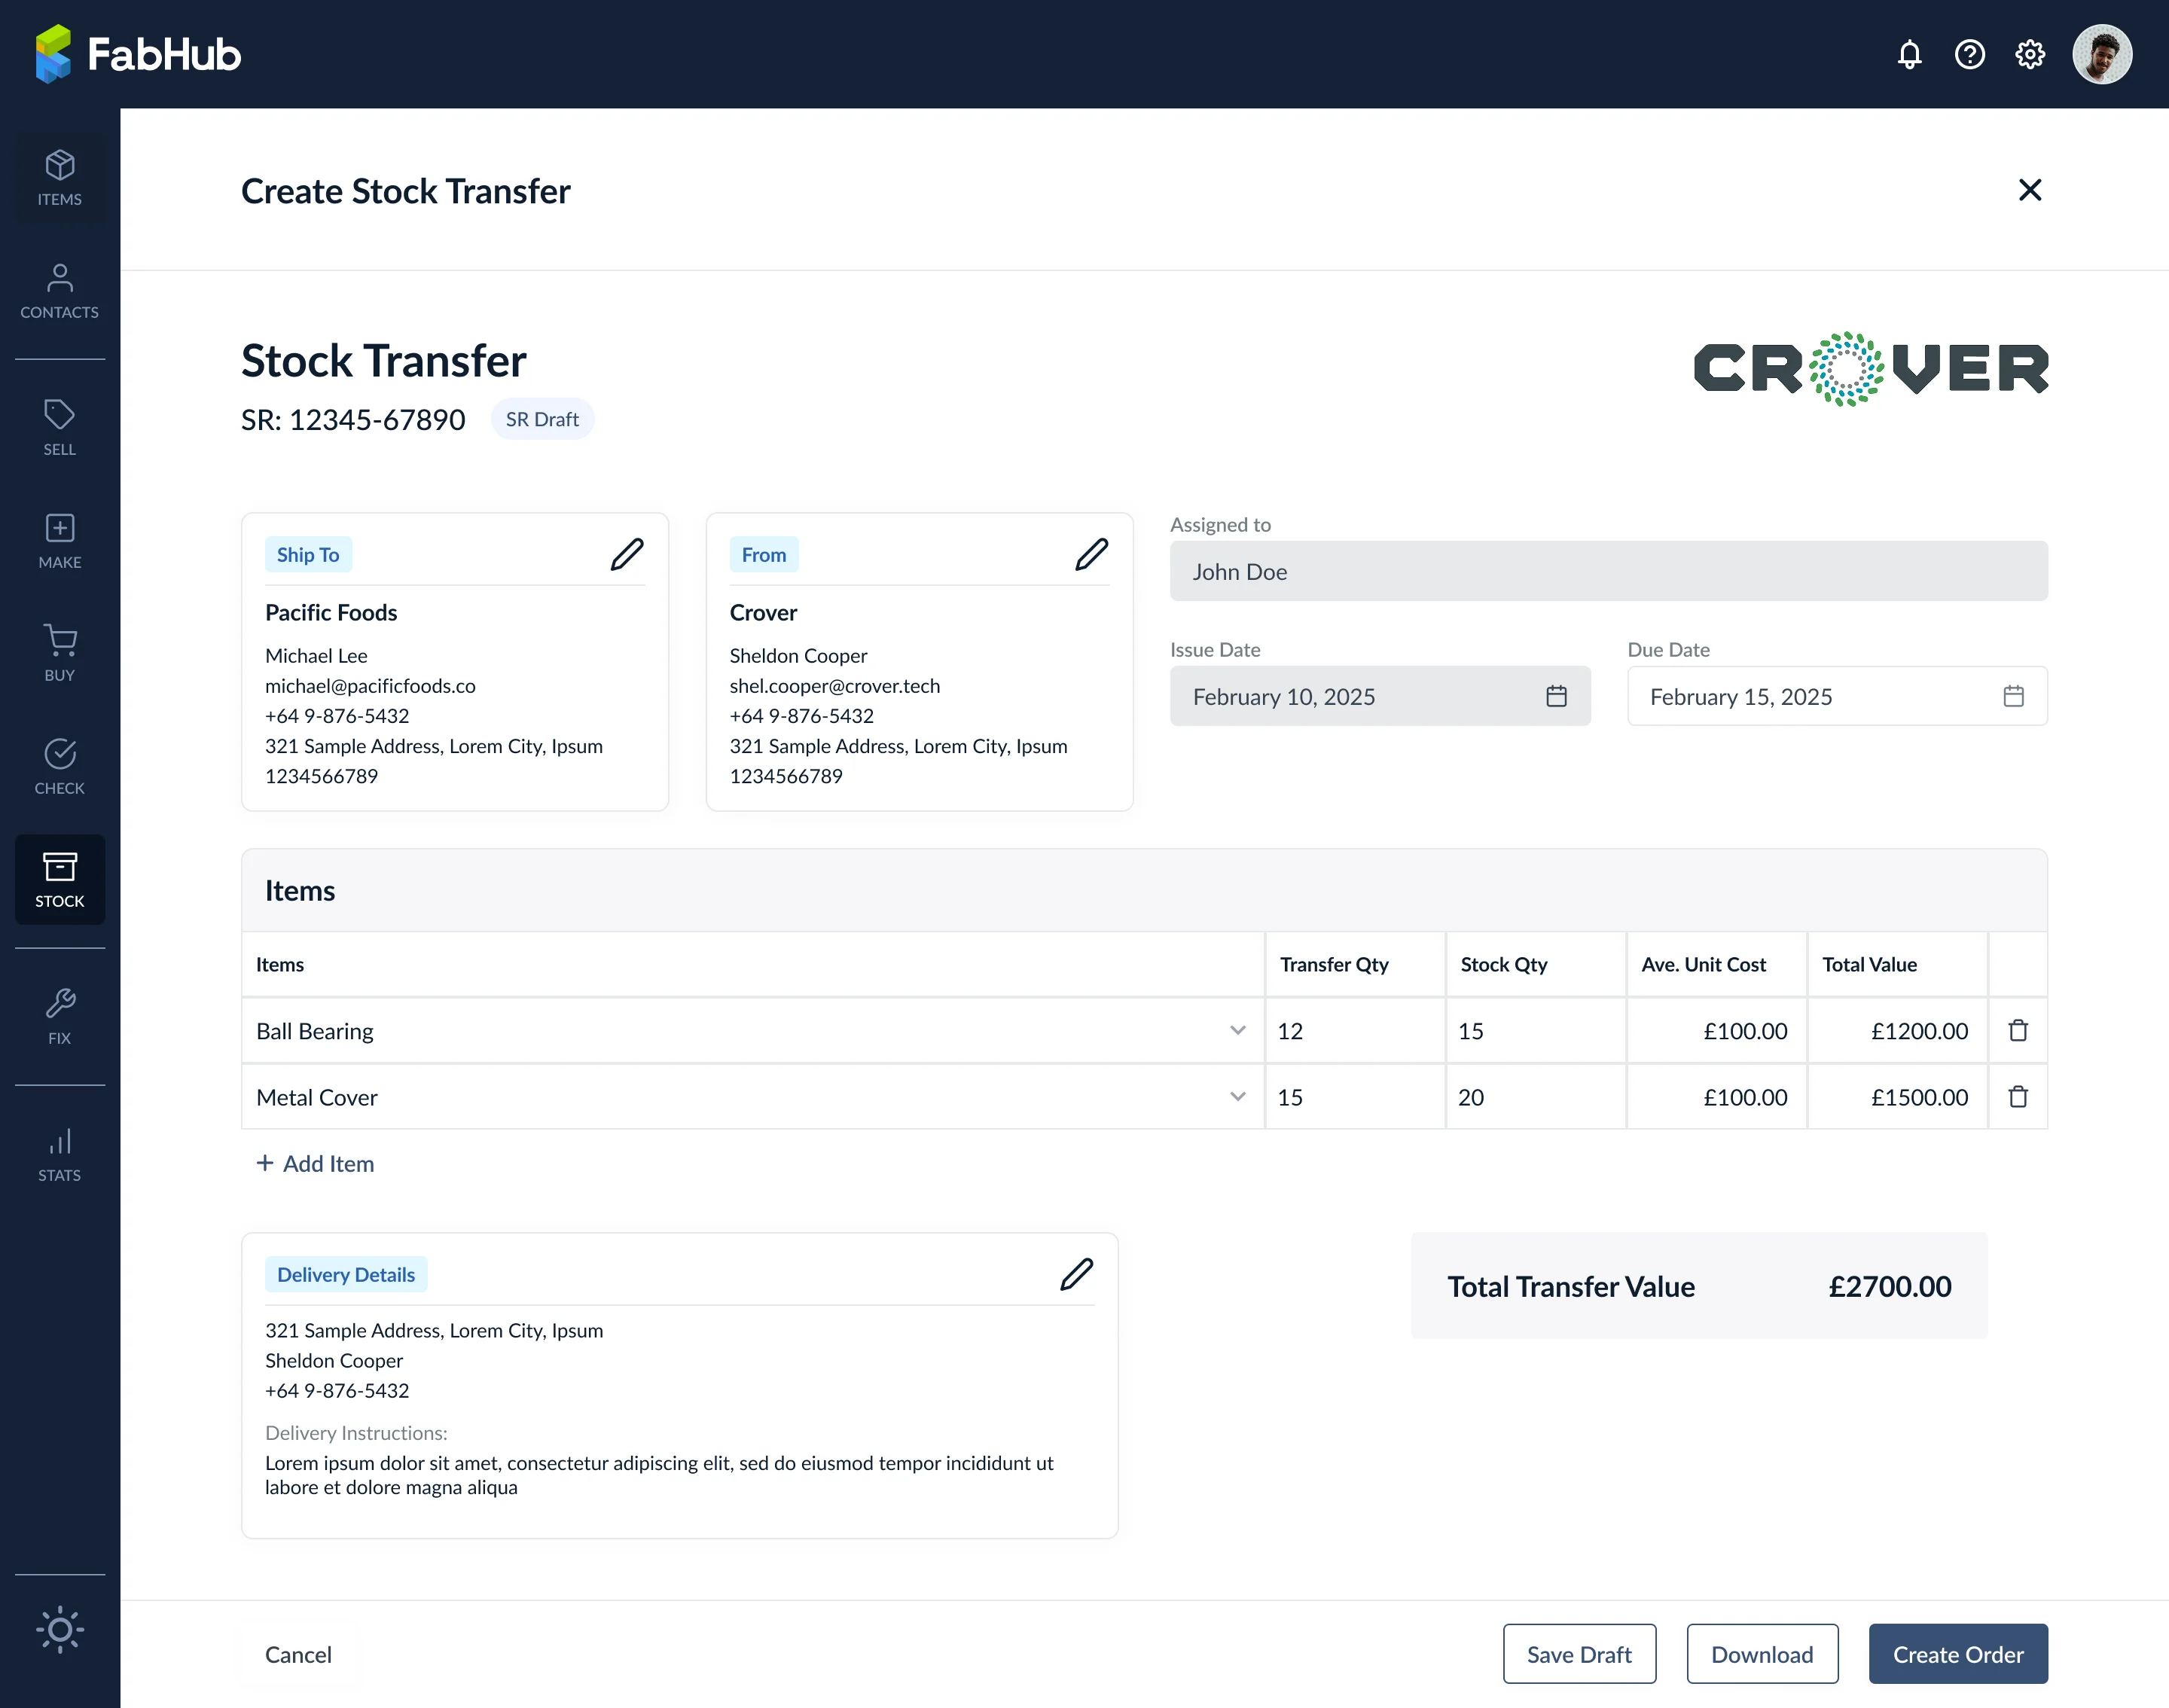Open the help question-mark icon

click(1969, 54)
